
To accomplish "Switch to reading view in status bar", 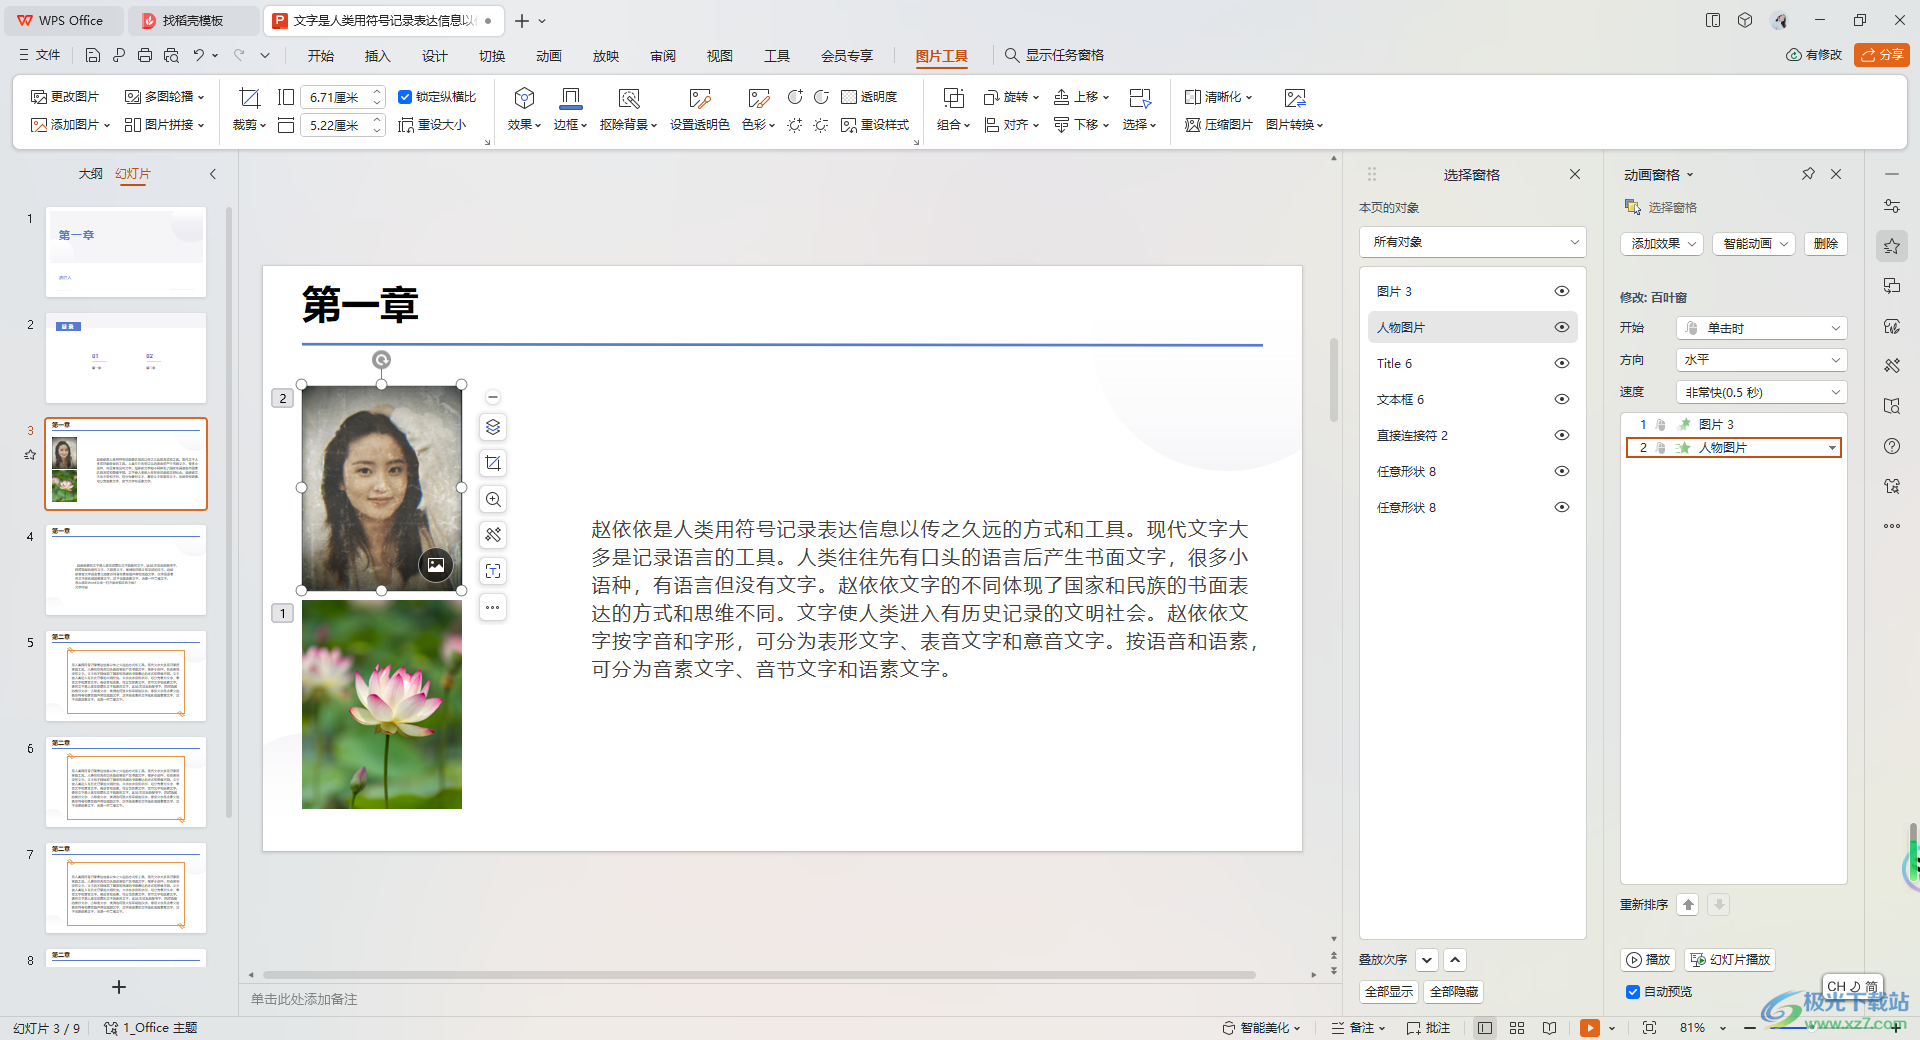I will (x=1549, y=1028).
